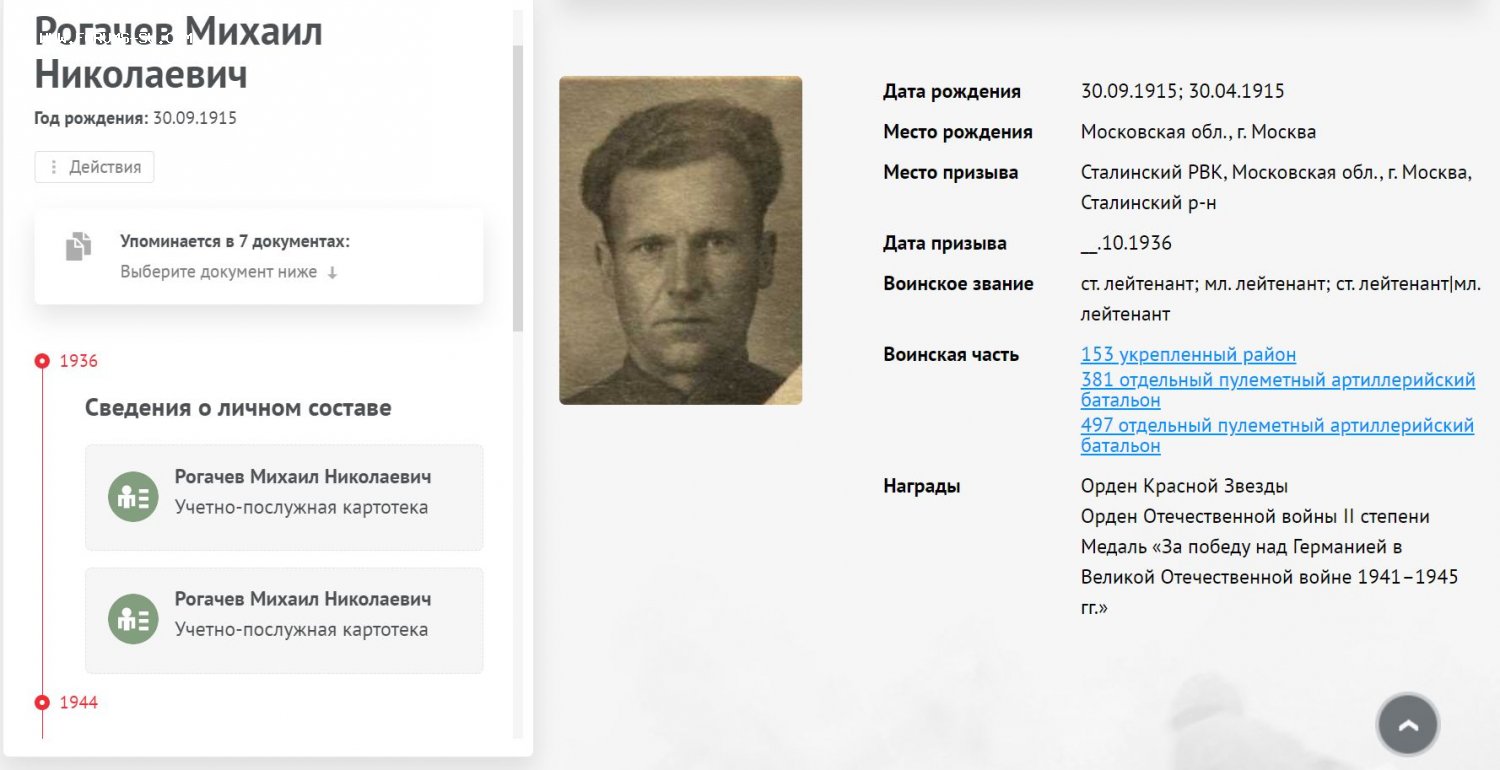Click the green icon of the second Учетно-послужная картотека card

(133, 619)
